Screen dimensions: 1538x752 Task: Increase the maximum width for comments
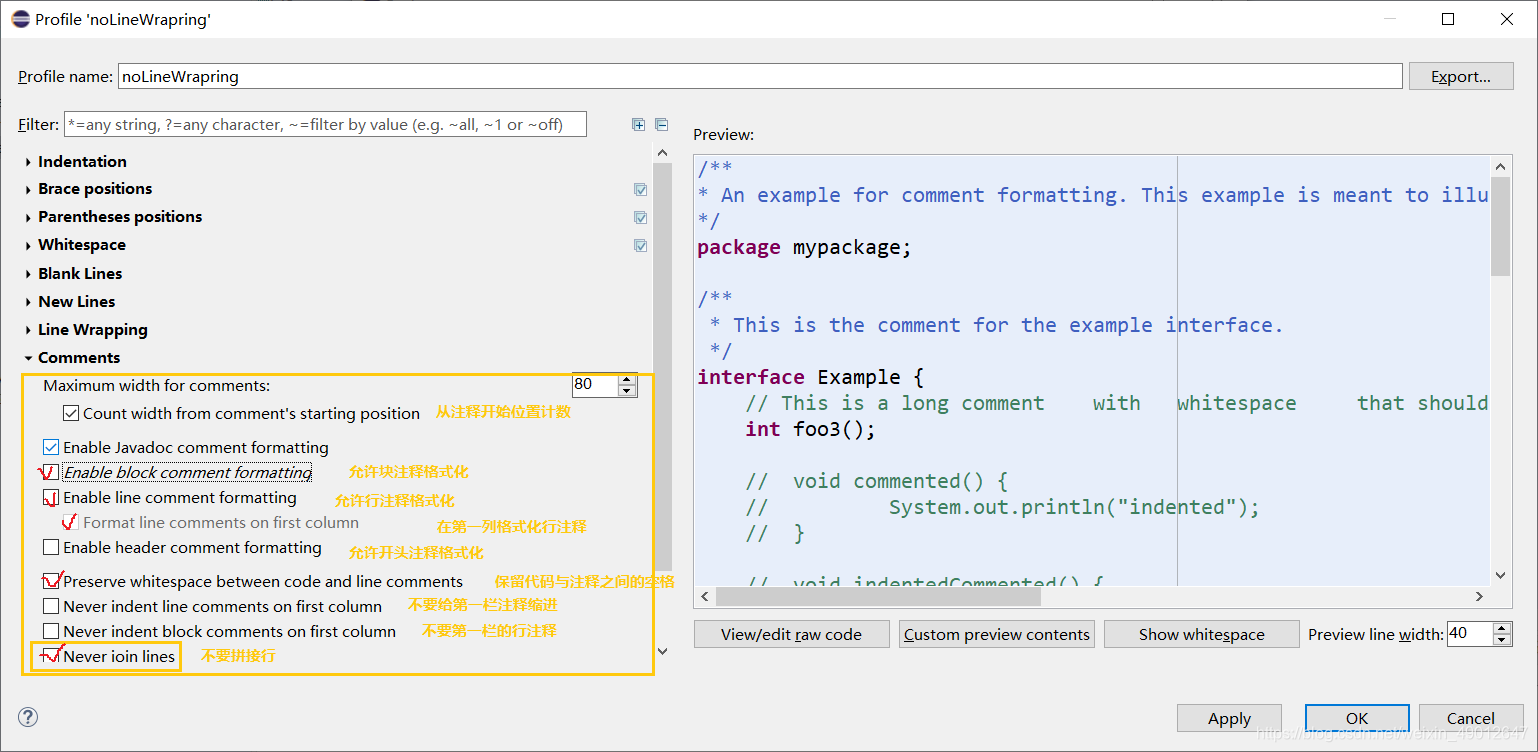pos(627,379)
